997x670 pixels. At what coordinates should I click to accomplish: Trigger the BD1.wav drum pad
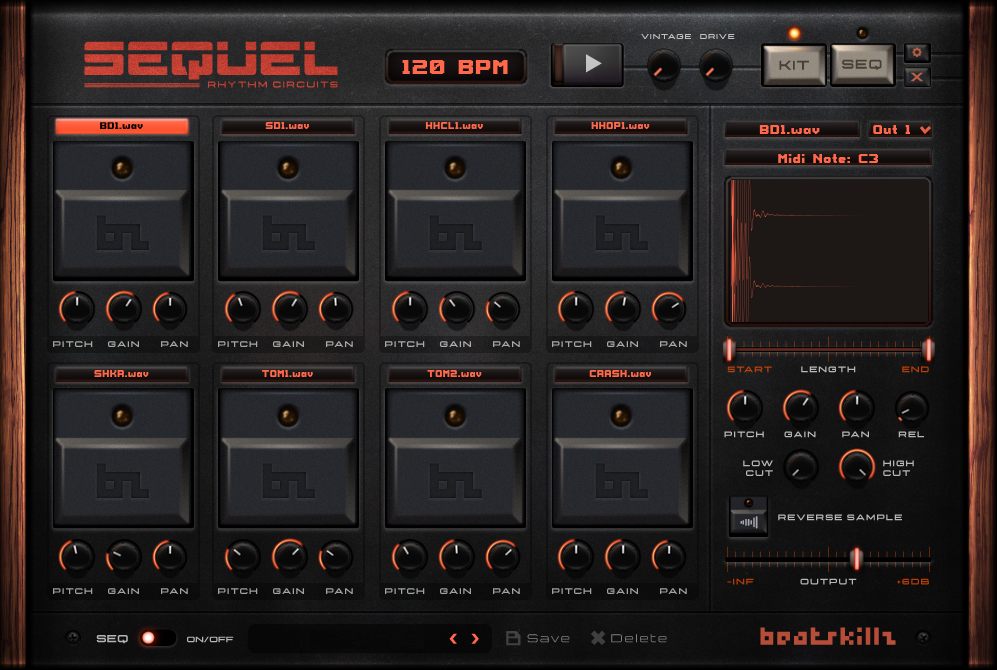(123, 211)
